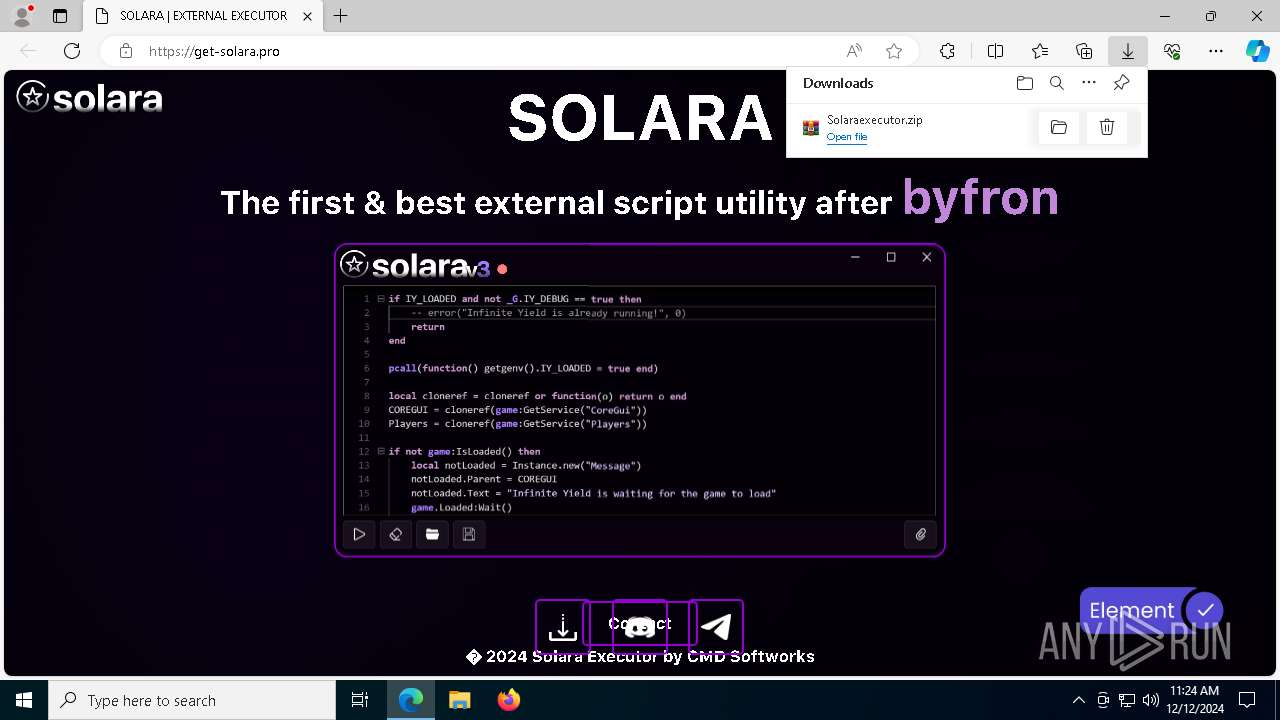Click the Edge profile avatar icon
The width and height of the screenshot is (1280, 720).
click(22, 16)
